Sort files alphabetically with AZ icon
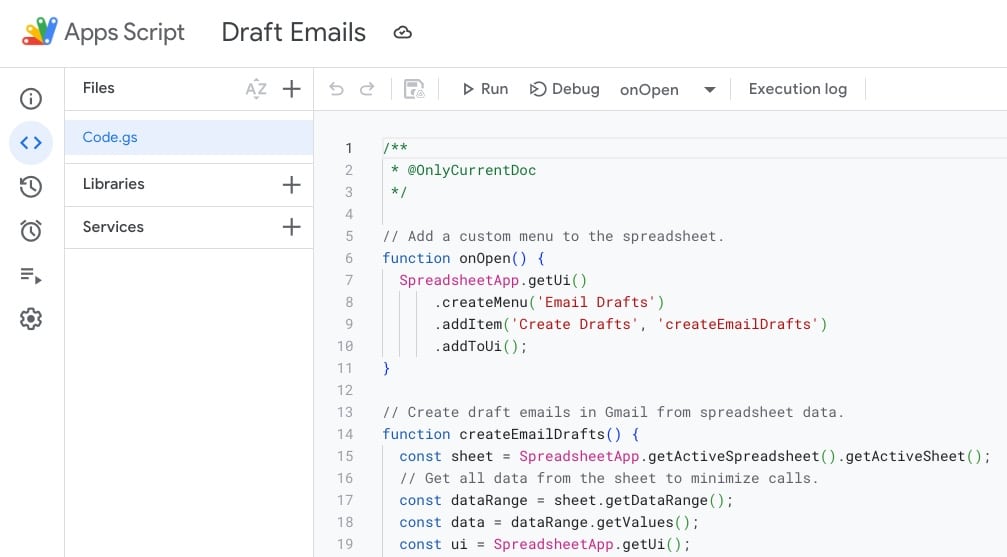This screenshot has height=557, width=1007. (x=256, y=89)
